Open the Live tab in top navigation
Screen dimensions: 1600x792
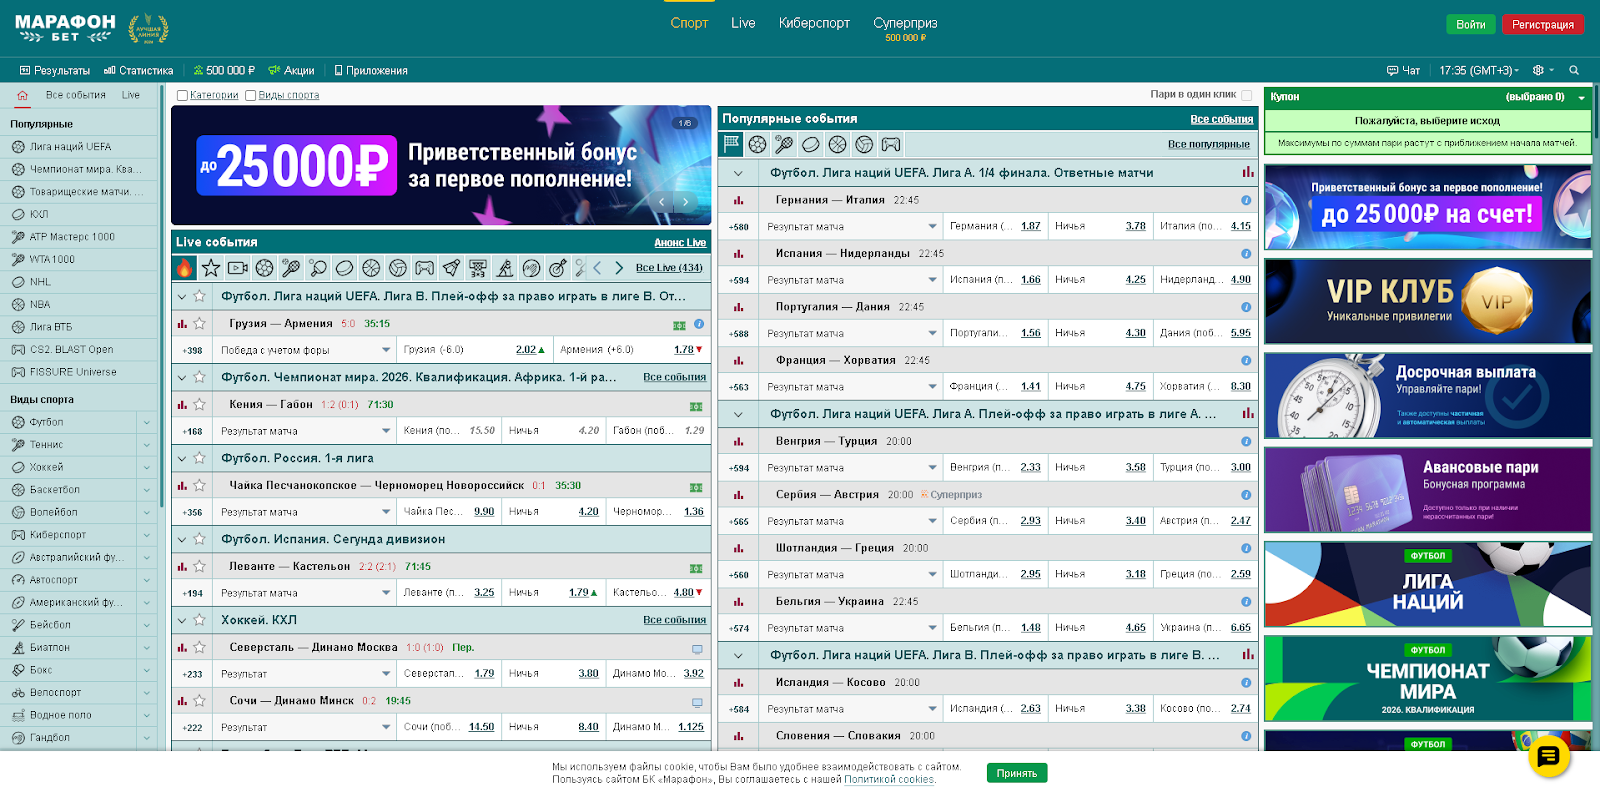[743, 23]
